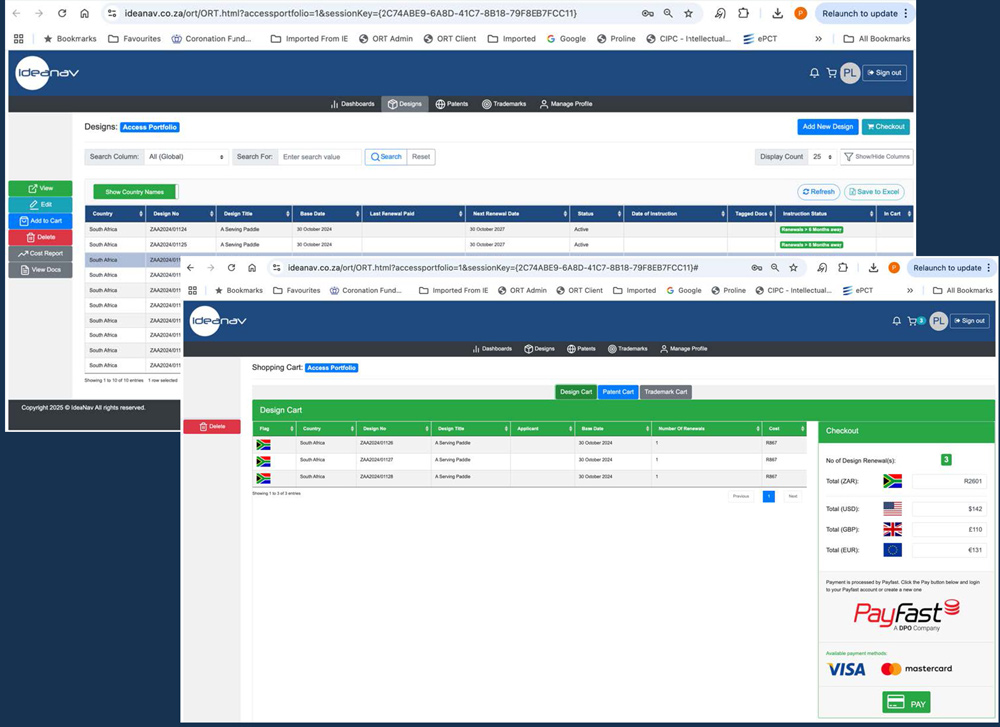Select design row ZAA2024/01124
Image resolution: width=1000 pixels, height=727 pixels.
click(x=499, y=230)
